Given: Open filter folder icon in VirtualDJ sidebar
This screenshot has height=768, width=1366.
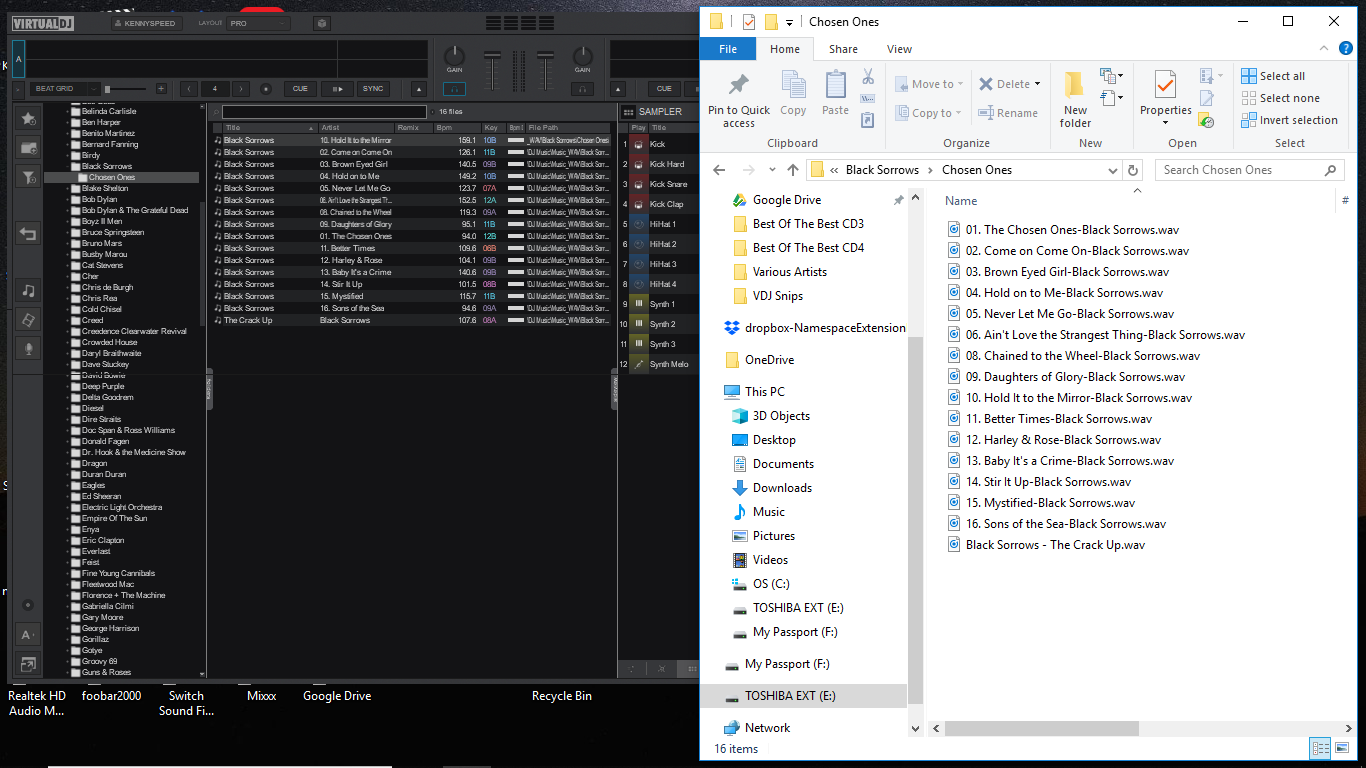Looking at the screenshot, I should (29, 177).
